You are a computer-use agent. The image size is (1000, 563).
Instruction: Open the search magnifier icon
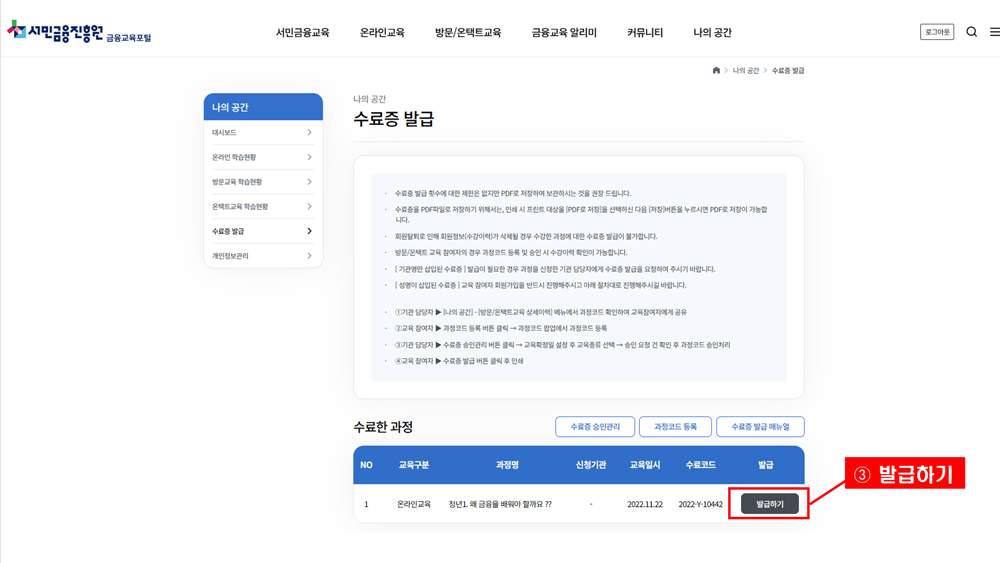click(971, 32)
